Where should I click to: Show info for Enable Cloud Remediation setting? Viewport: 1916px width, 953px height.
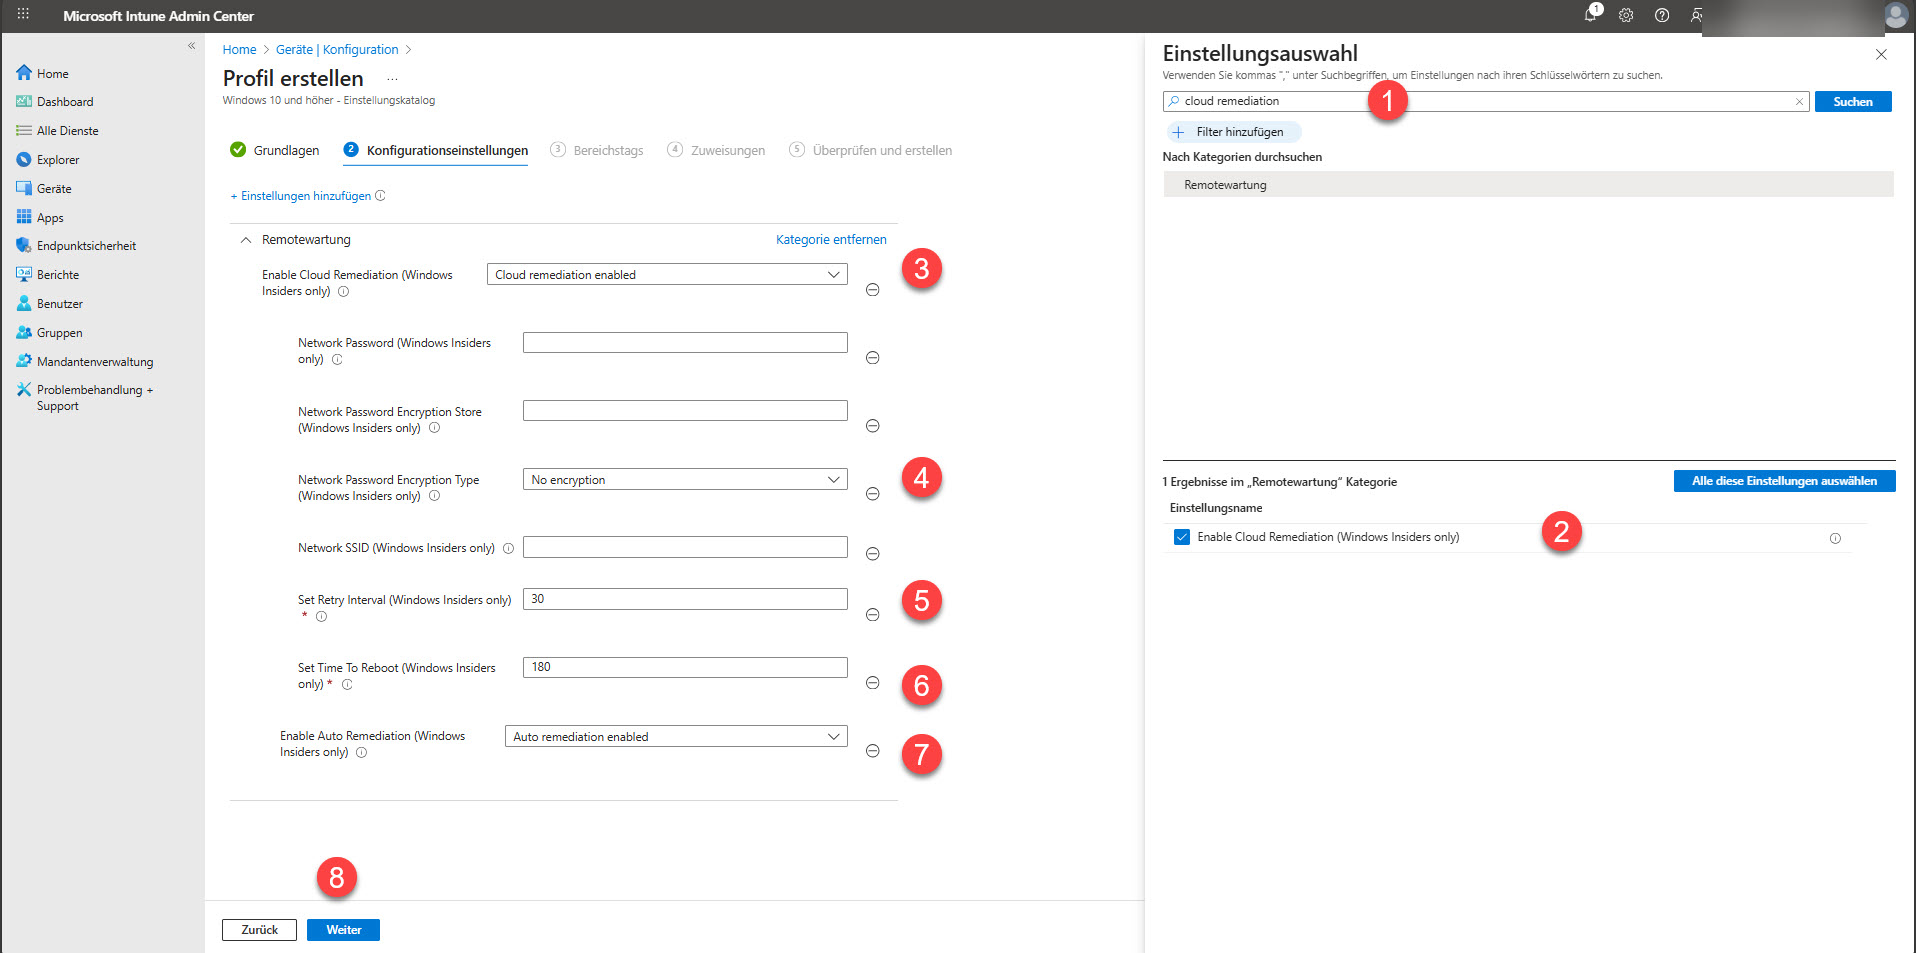(343, 292)
